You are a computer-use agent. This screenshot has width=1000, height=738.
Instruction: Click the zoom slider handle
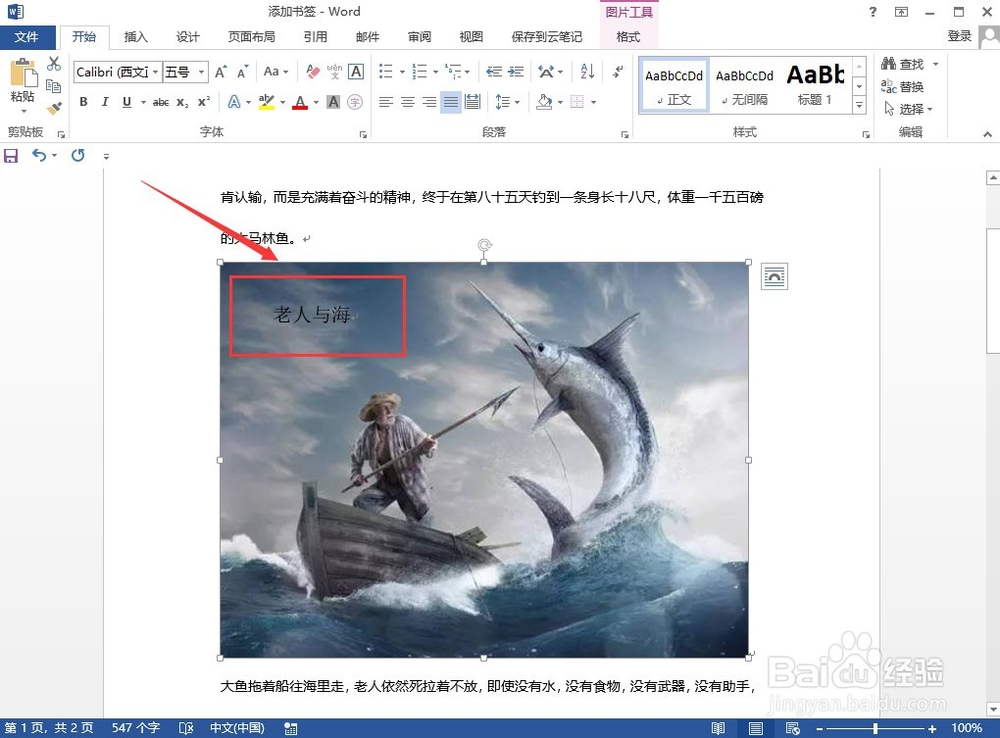tap(875, 728)
